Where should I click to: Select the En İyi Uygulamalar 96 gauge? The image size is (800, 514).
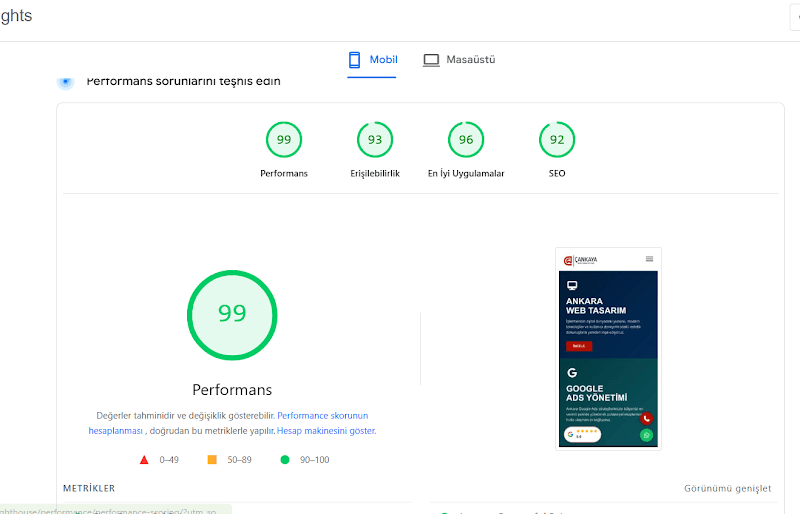click(x=466, y=140)
